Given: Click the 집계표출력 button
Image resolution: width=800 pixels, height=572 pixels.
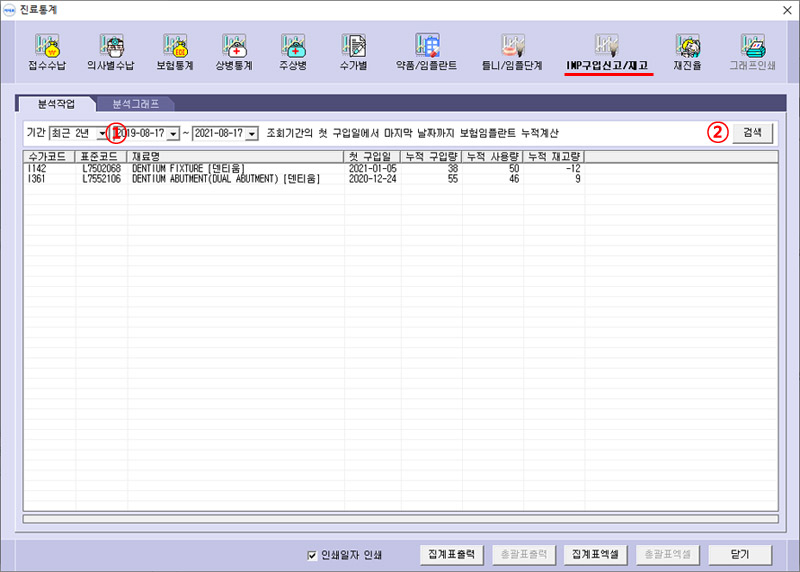Looking at the screenshot, I should [x=454, y=554].
